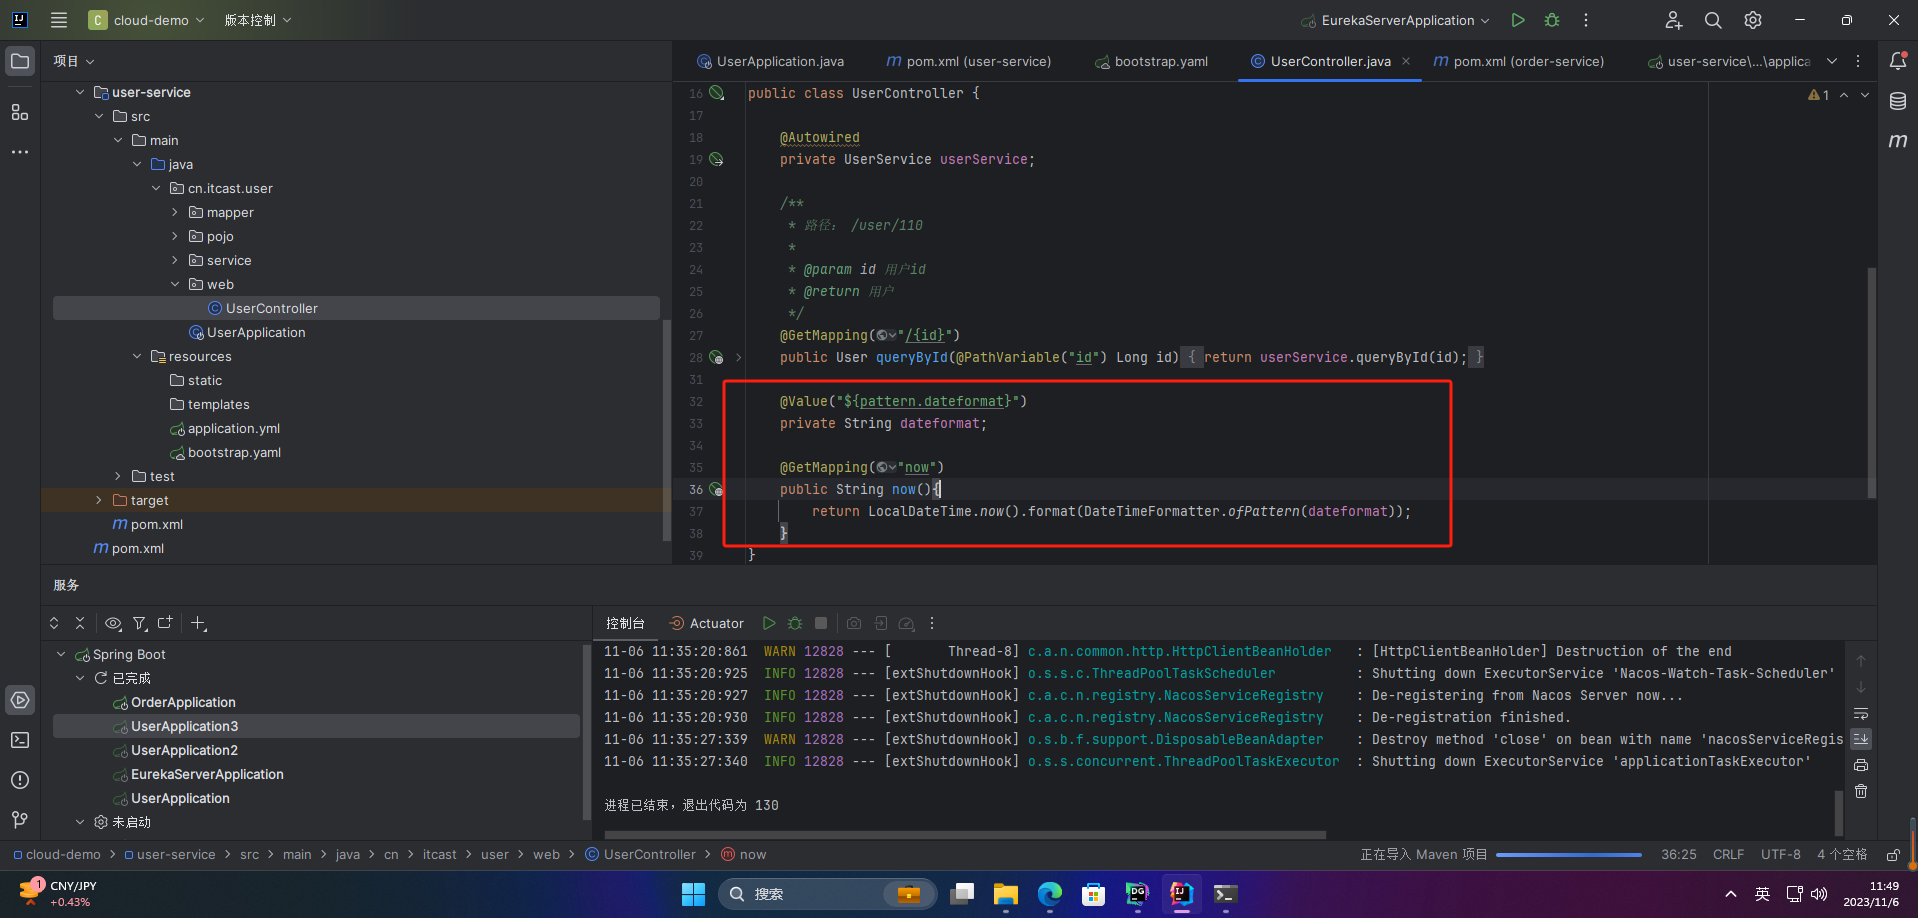
Task: Open IDE settings gear
Action: click(x=1753, y=20)
